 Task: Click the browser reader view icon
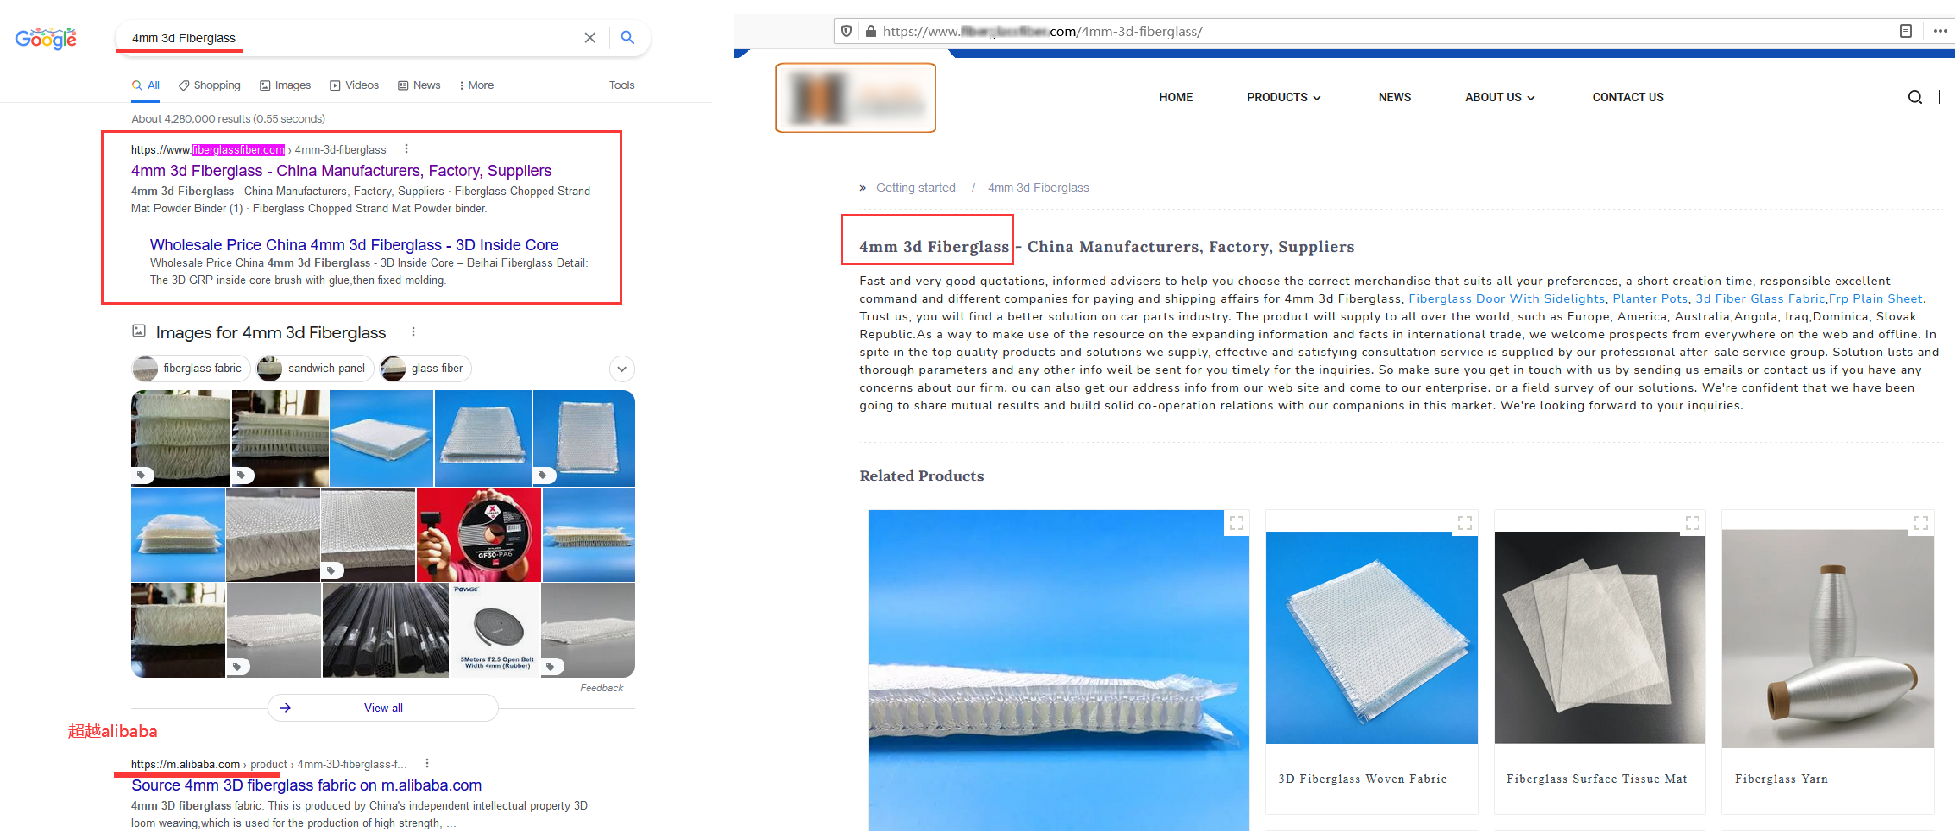(x=1906, y=31)
